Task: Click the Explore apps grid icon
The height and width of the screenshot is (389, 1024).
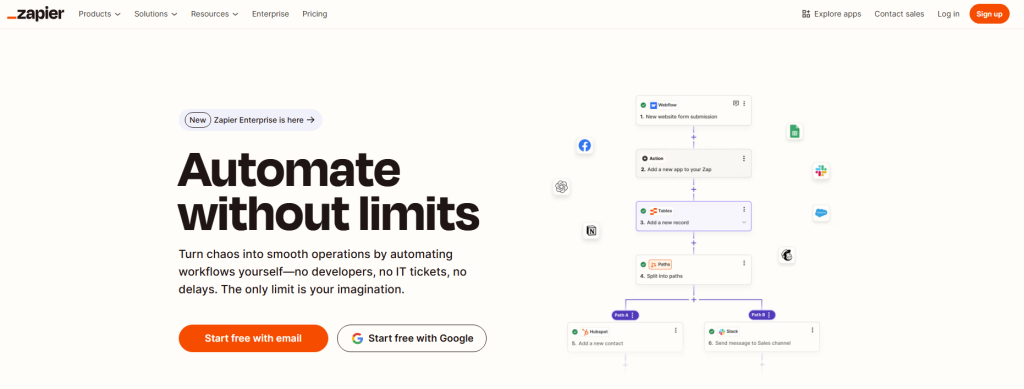Action: 806,14
